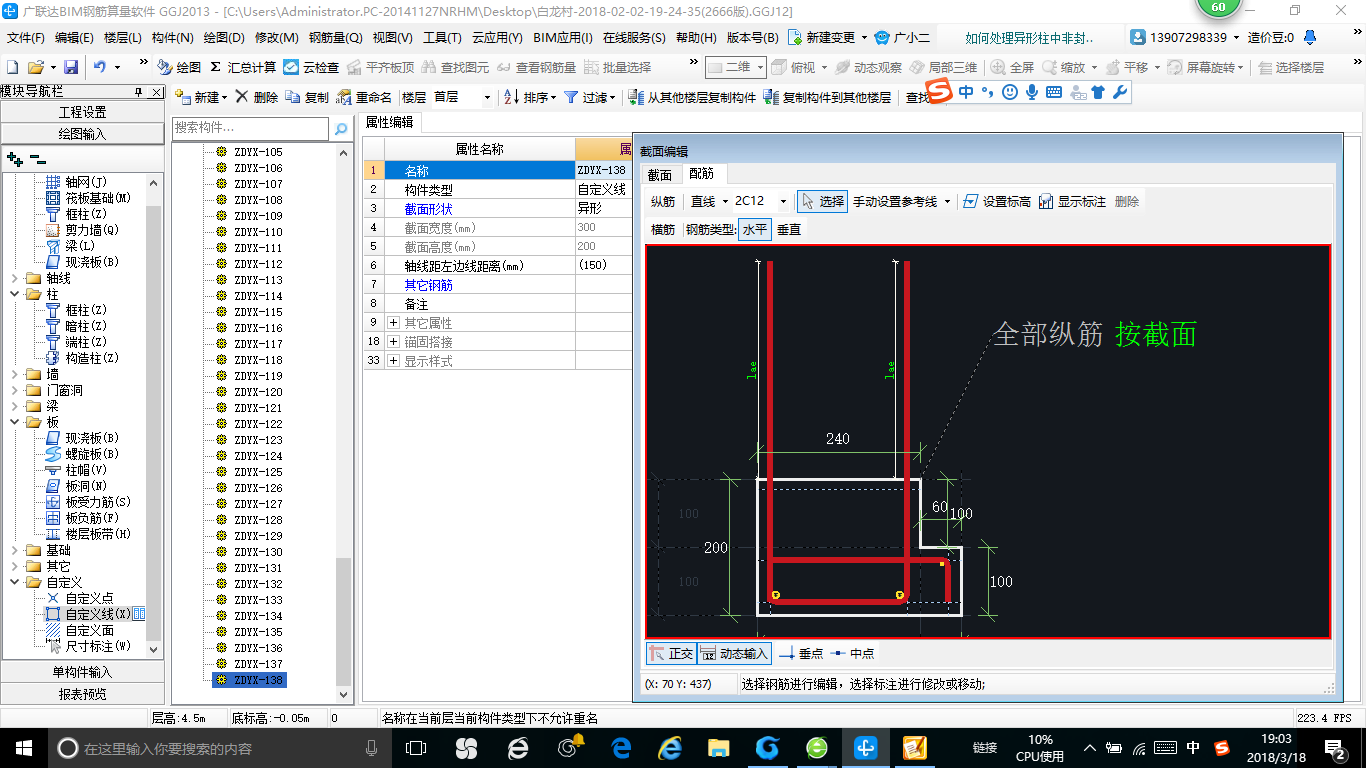Click 全屏 full screen tool

click(x=1012, y=67)
